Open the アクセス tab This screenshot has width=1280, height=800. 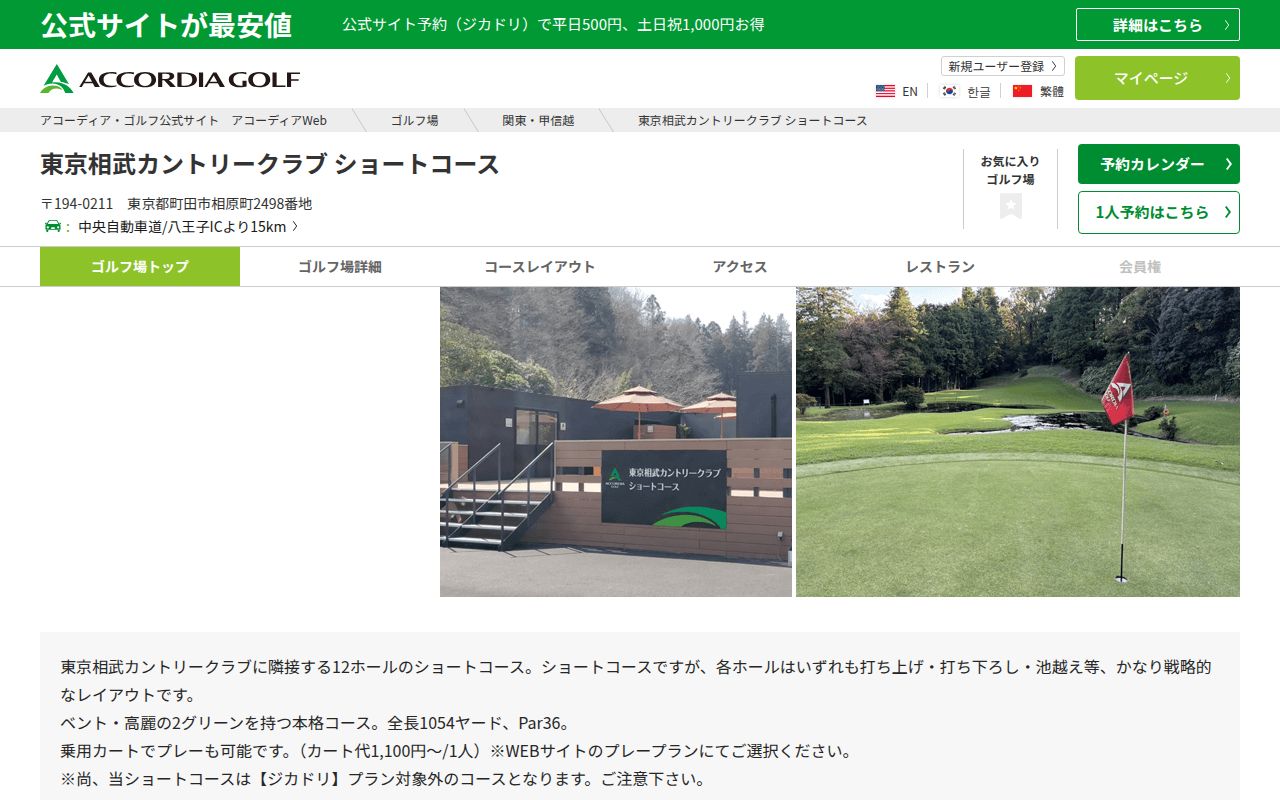[740, 267]
